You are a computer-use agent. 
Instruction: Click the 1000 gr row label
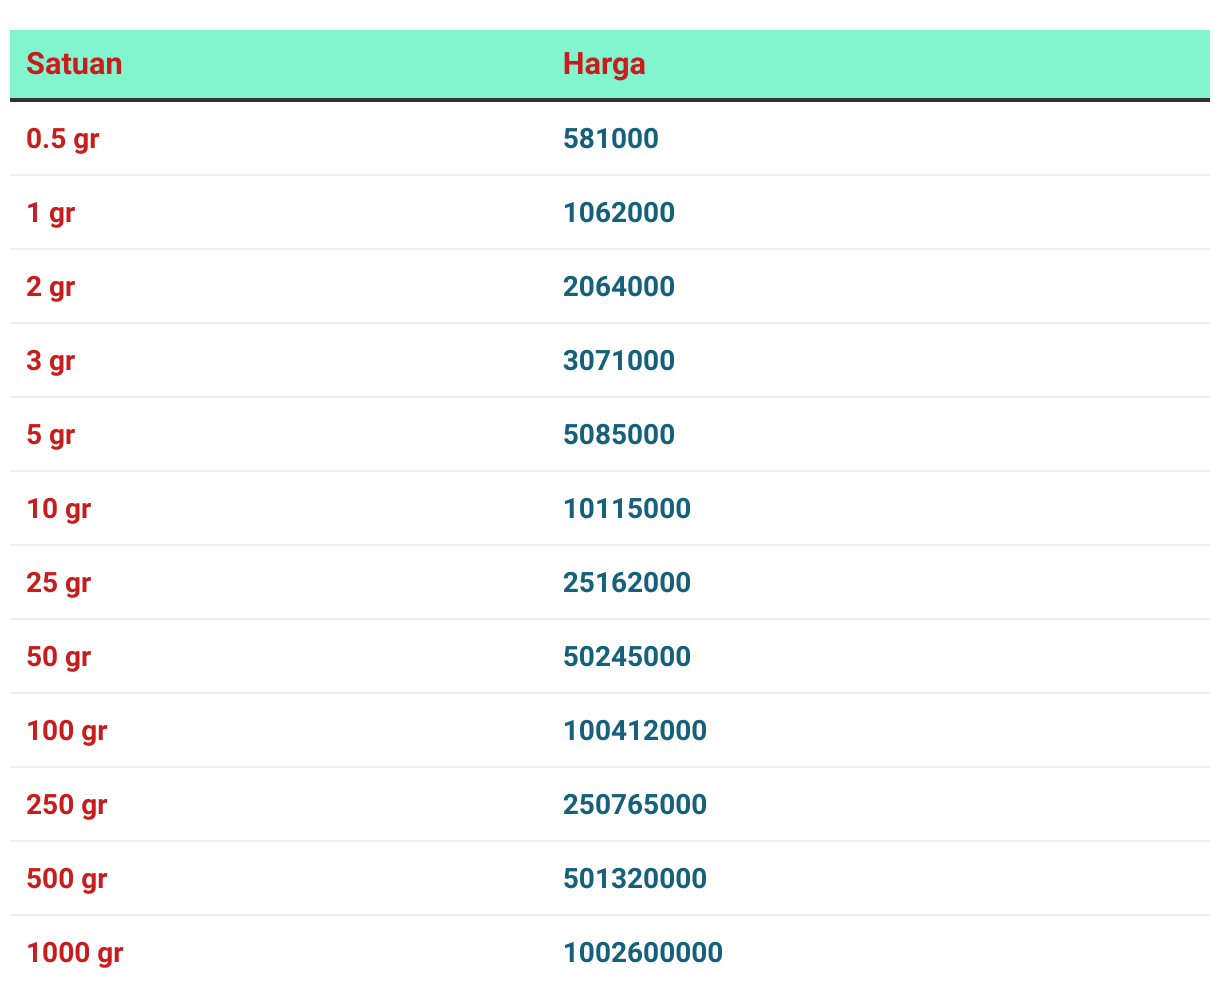pos(75,952)
